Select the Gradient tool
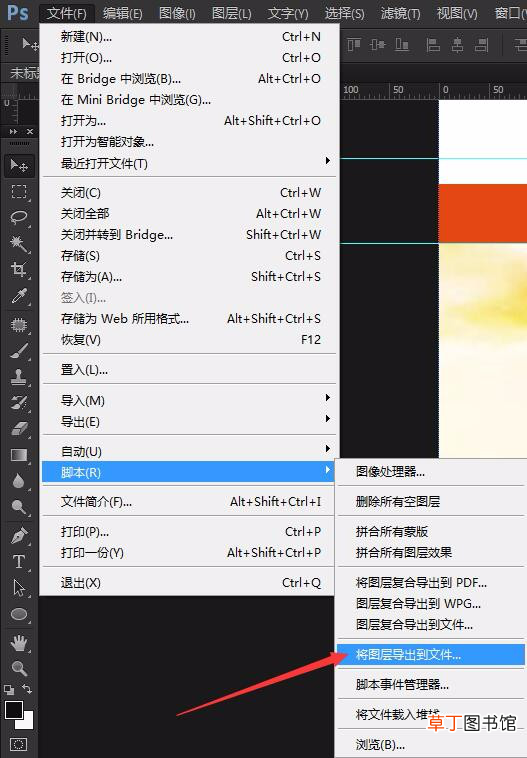Screen dimensions: 527x758 pos(19,455)
